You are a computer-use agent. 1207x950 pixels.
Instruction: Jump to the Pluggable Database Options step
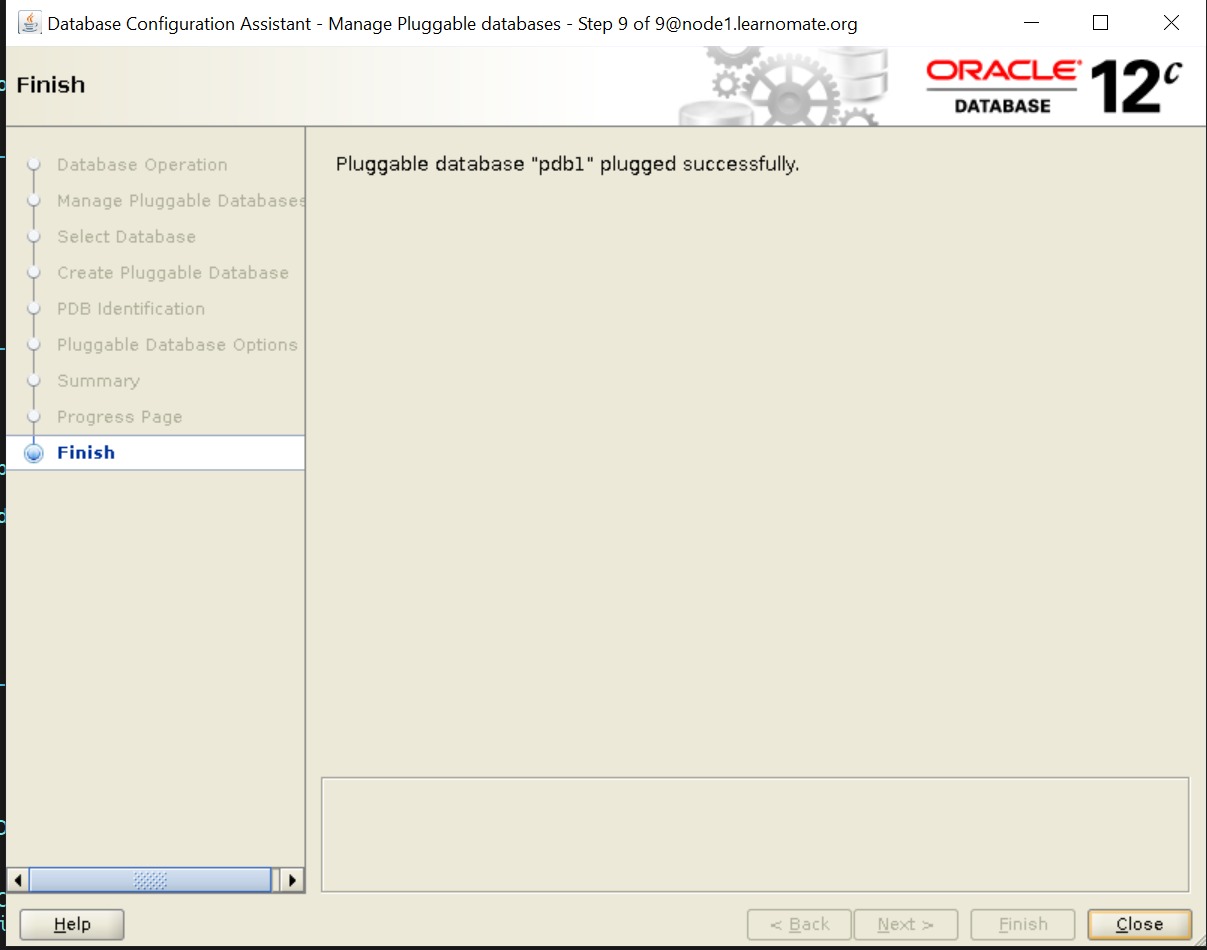(177, 345)
